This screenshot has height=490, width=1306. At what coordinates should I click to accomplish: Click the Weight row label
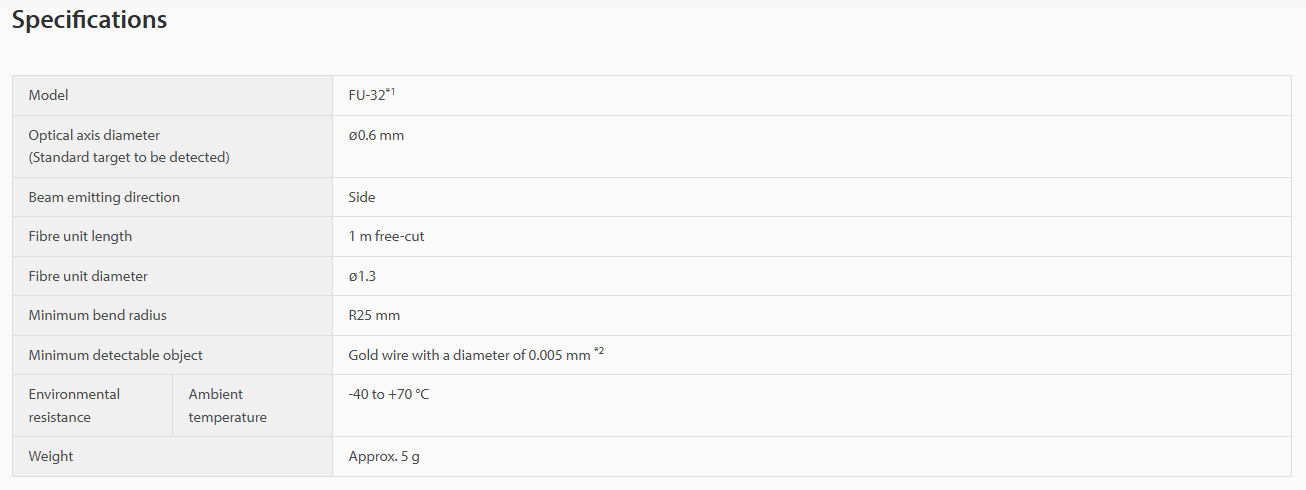tap(51, 457)
